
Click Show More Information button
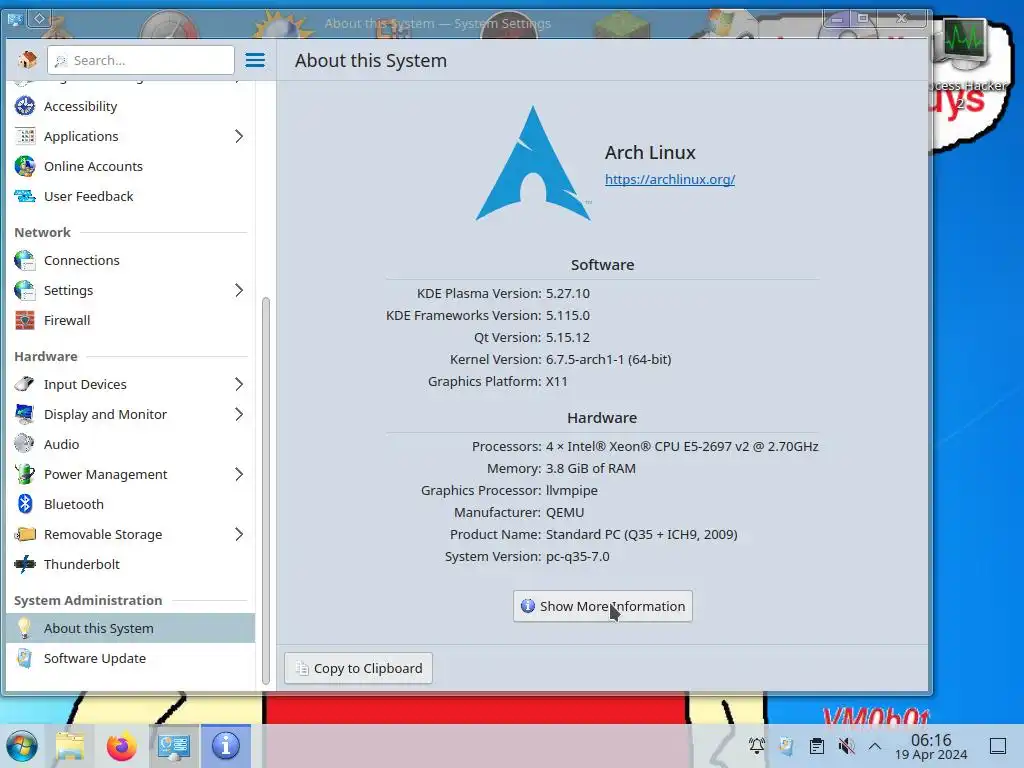pos(603,606)
